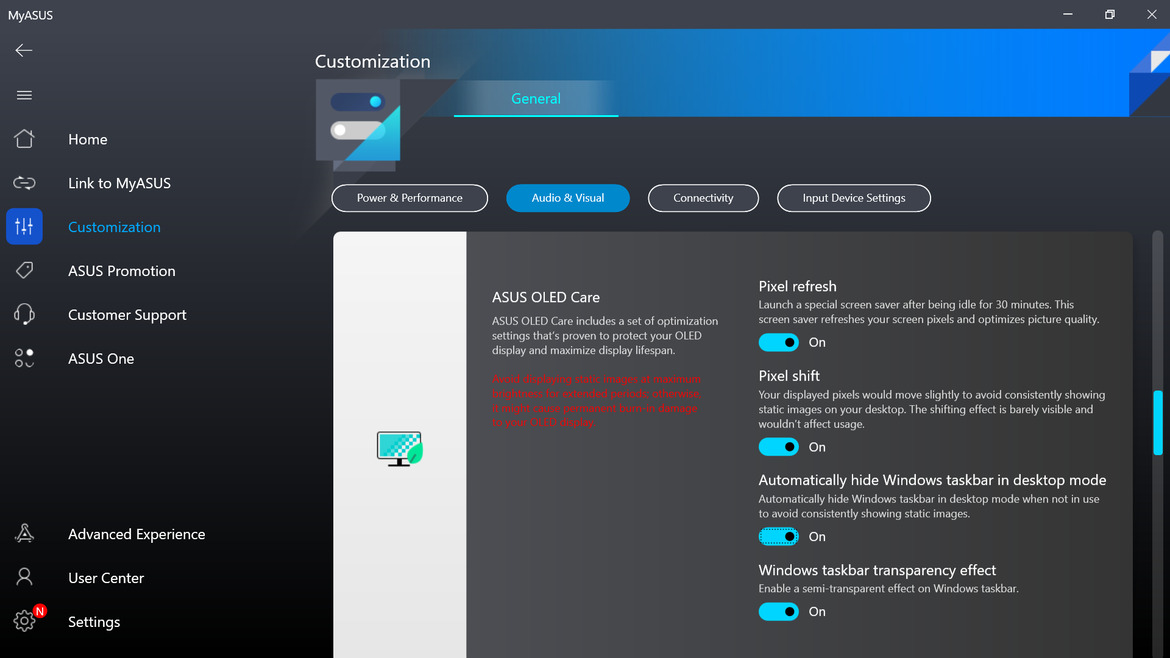Toggle the hamburger menu icon

click(x=24, y=95)
